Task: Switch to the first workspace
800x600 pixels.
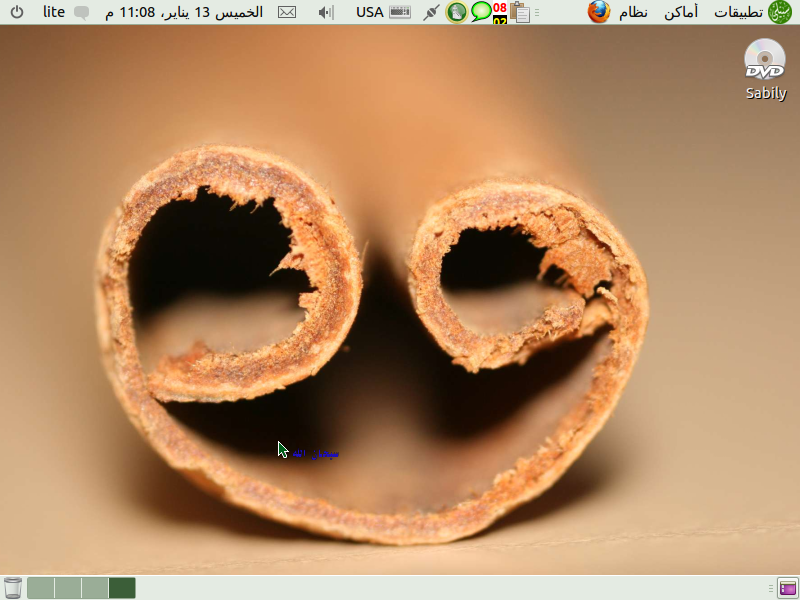Action: tap(41, 588)
